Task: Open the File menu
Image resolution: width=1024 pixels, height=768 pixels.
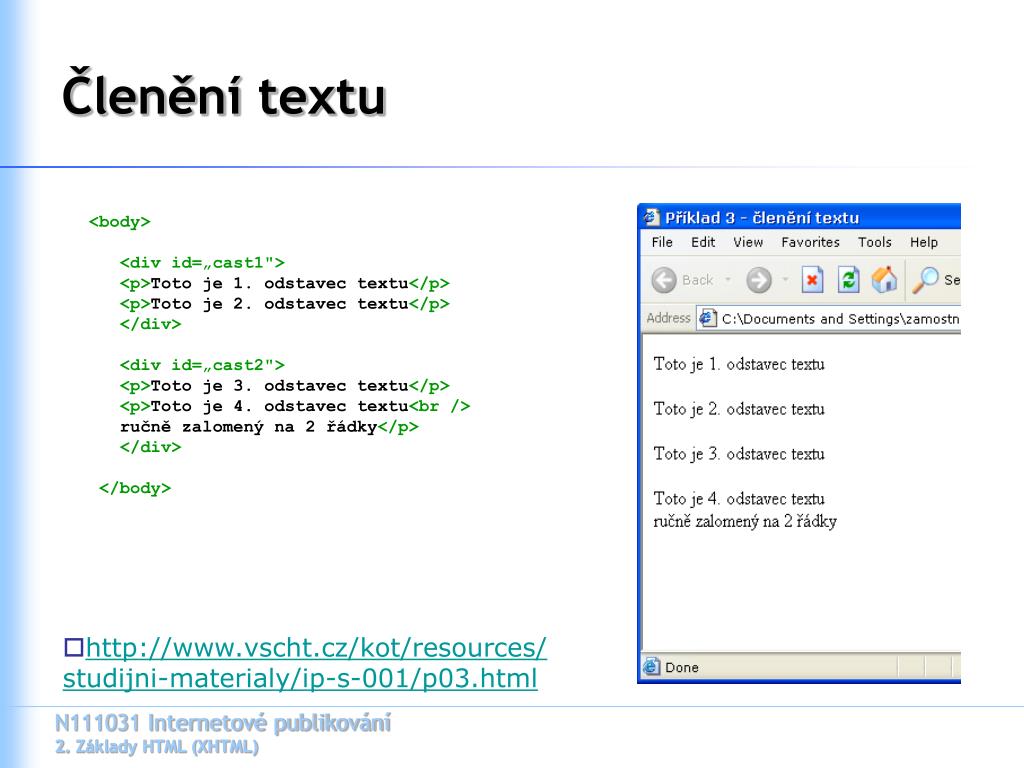Action: [x=662, y=242]
